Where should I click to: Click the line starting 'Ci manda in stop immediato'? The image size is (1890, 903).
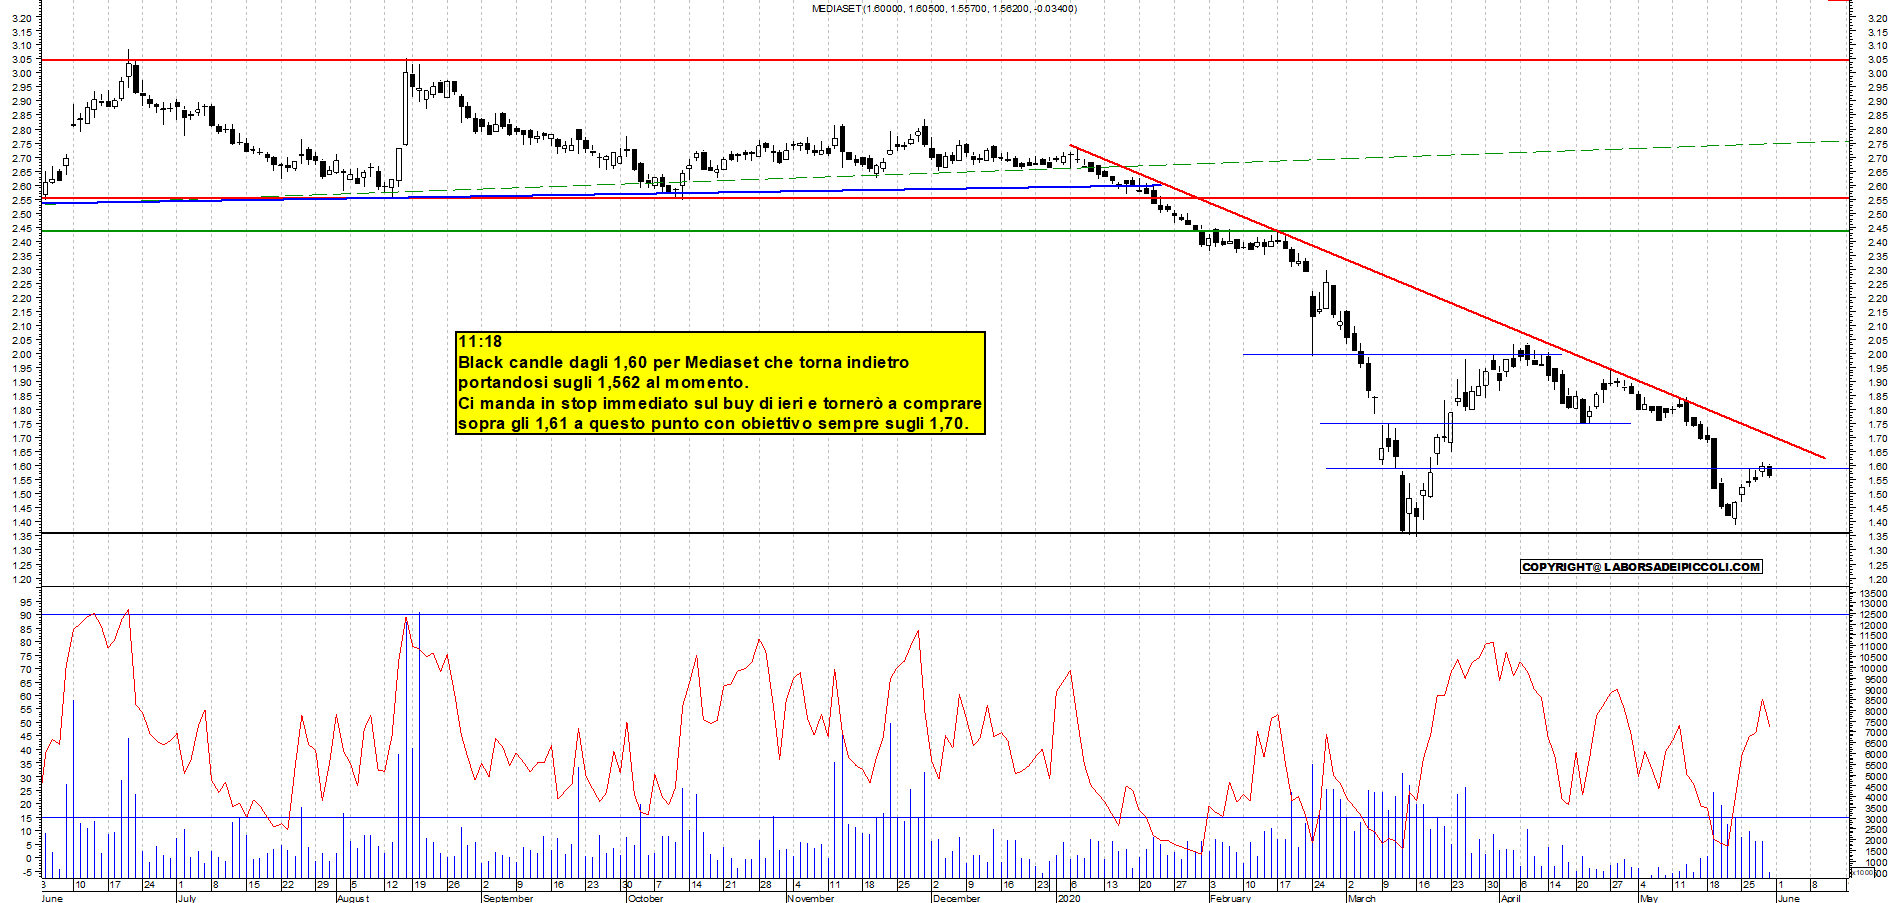(x=720, y=403)
